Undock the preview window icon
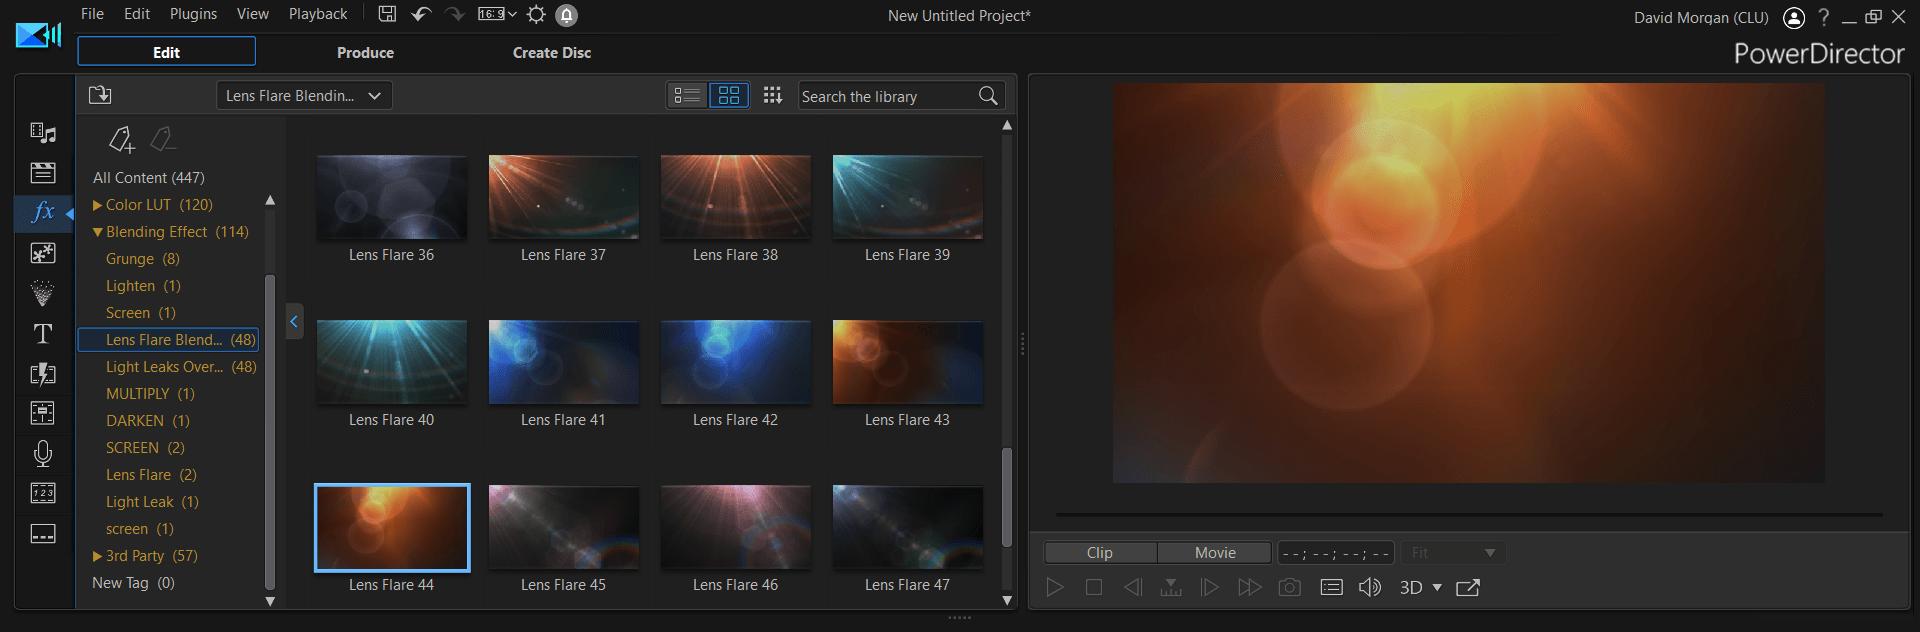 (x=1468, y=587)
